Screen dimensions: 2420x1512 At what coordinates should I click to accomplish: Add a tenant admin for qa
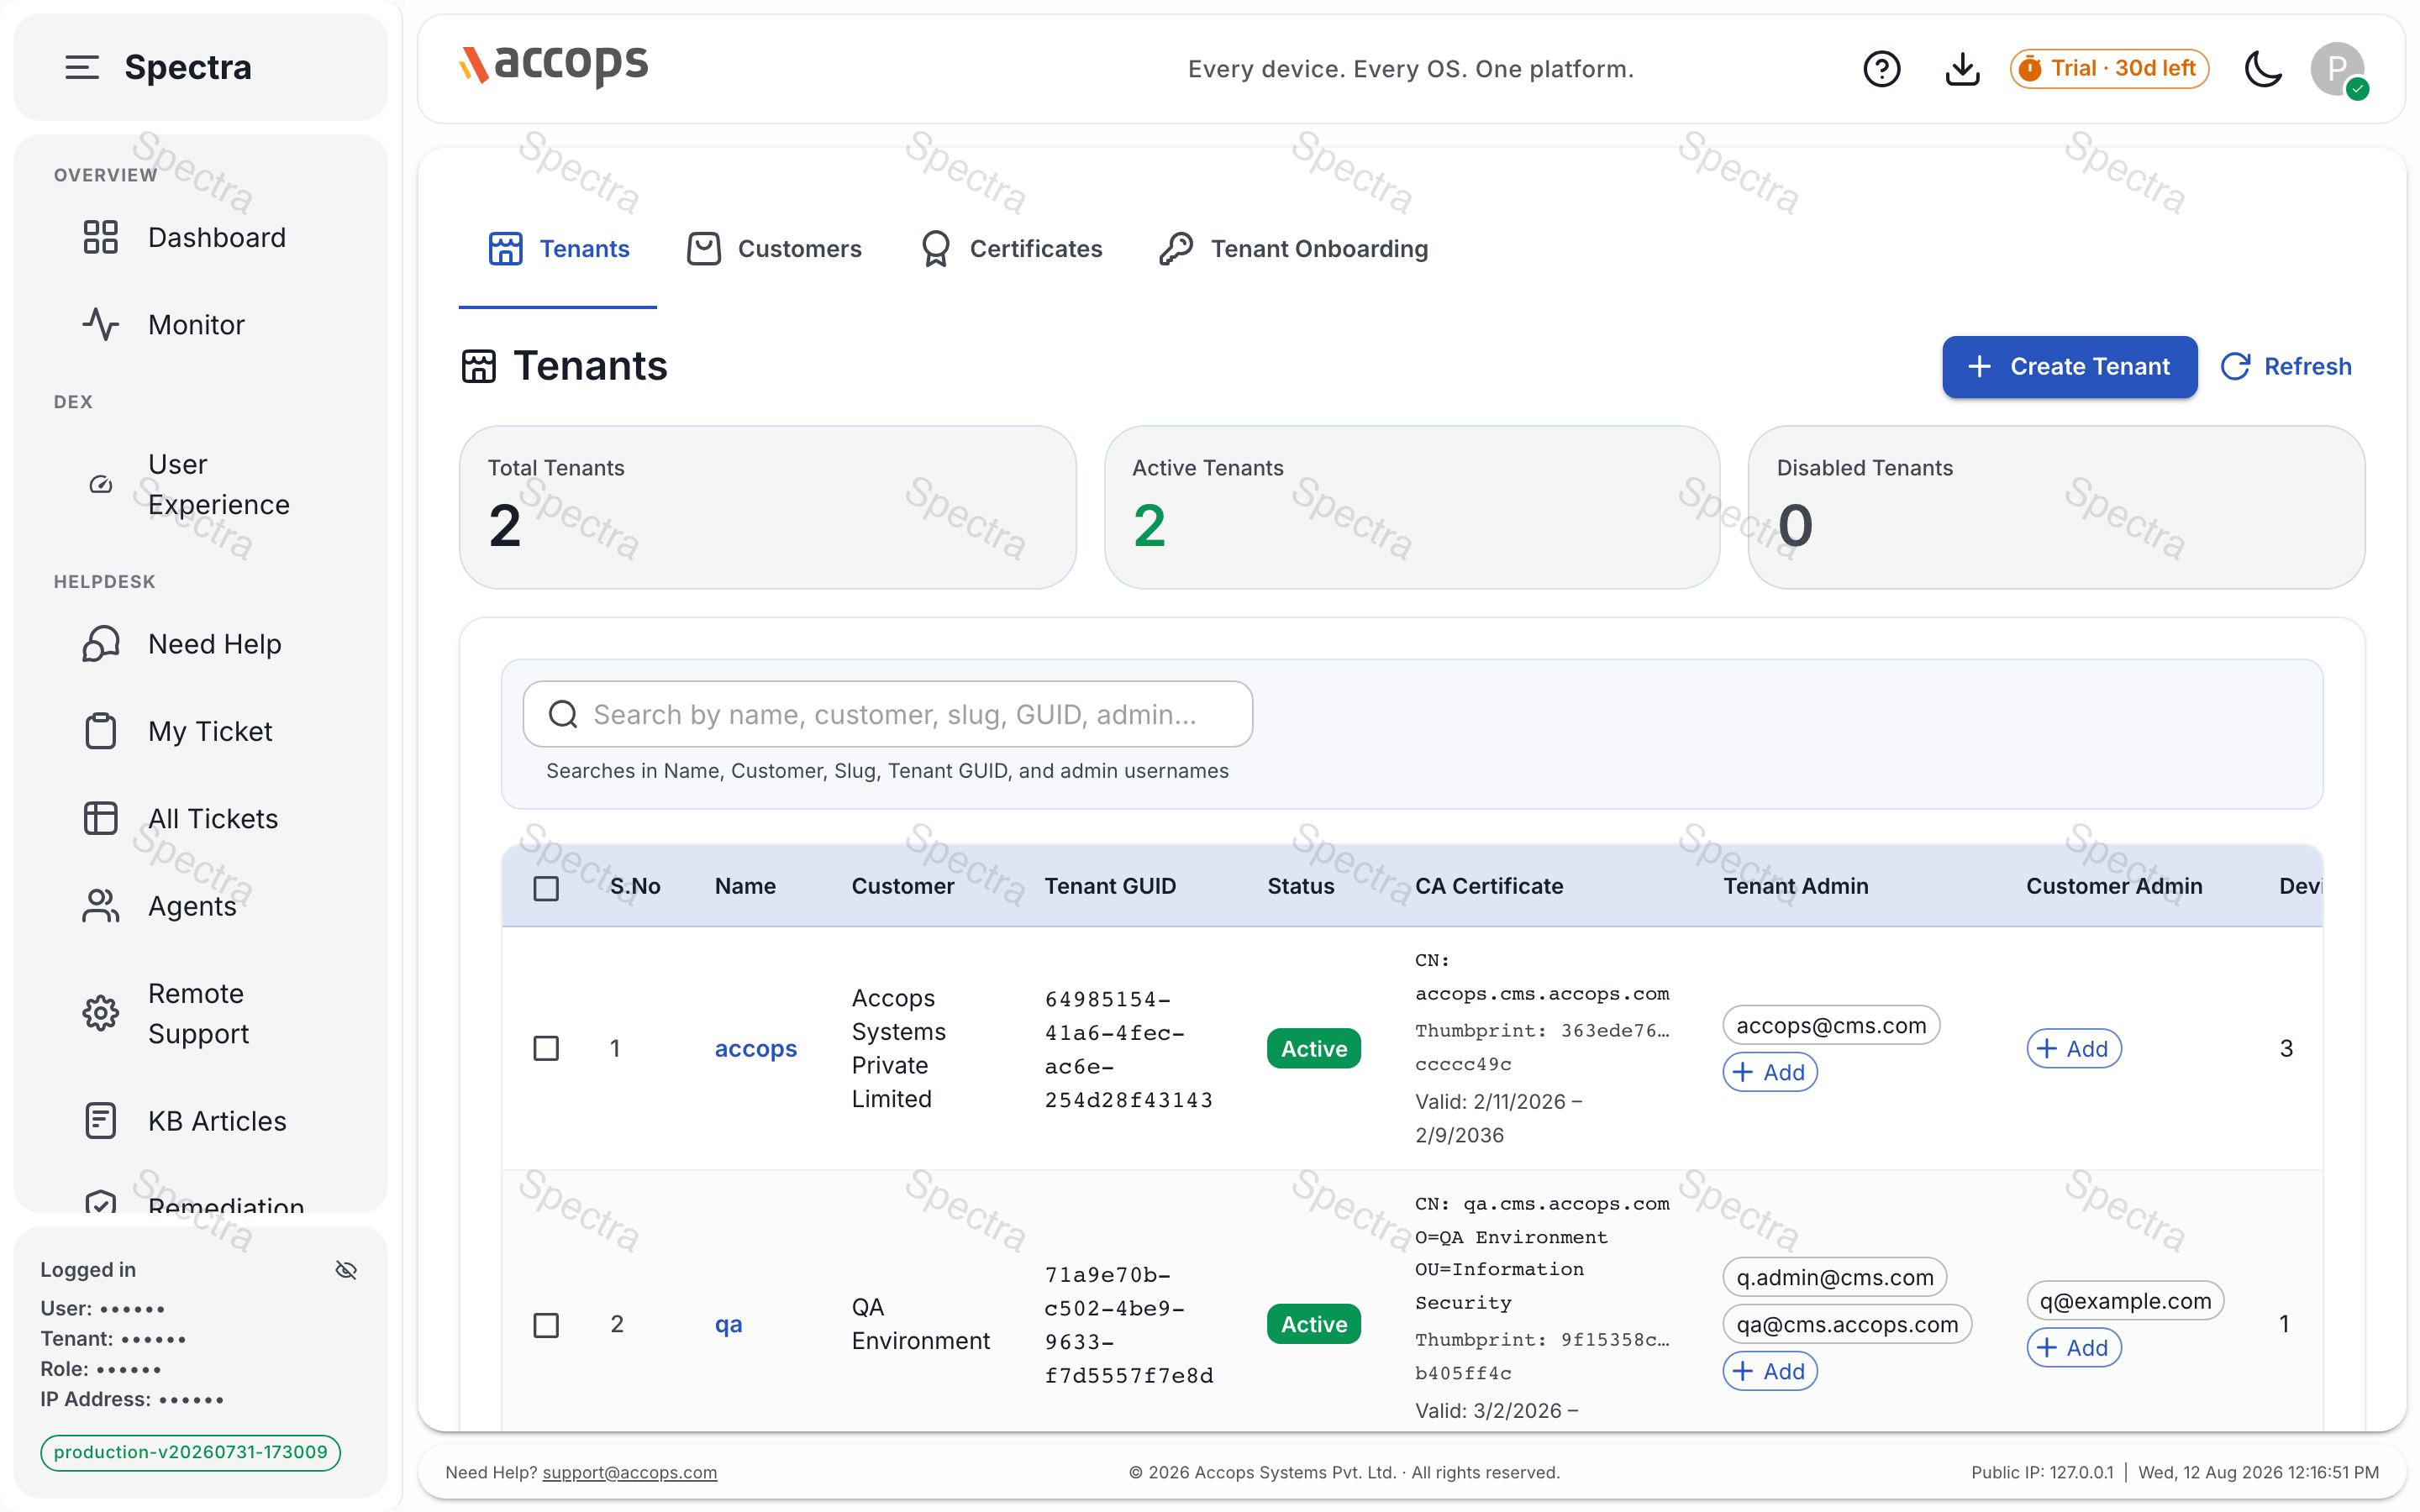click(x=1769, y=1371)
